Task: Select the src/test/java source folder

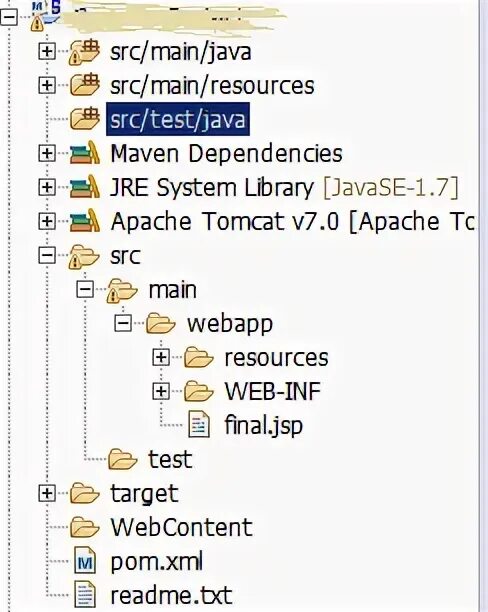Action: [x=178, y=119]
